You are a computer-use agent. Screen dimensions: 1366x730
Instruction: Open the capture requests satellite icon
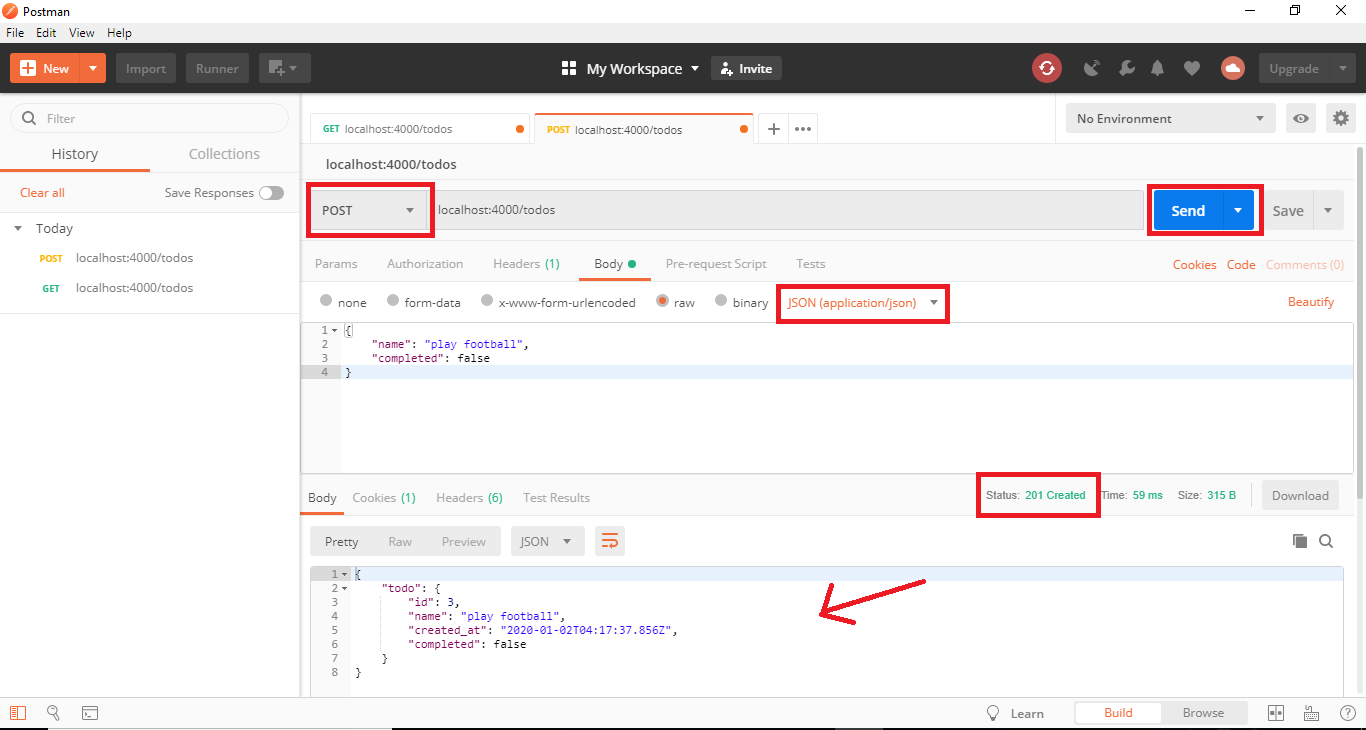click(1092, 68)
